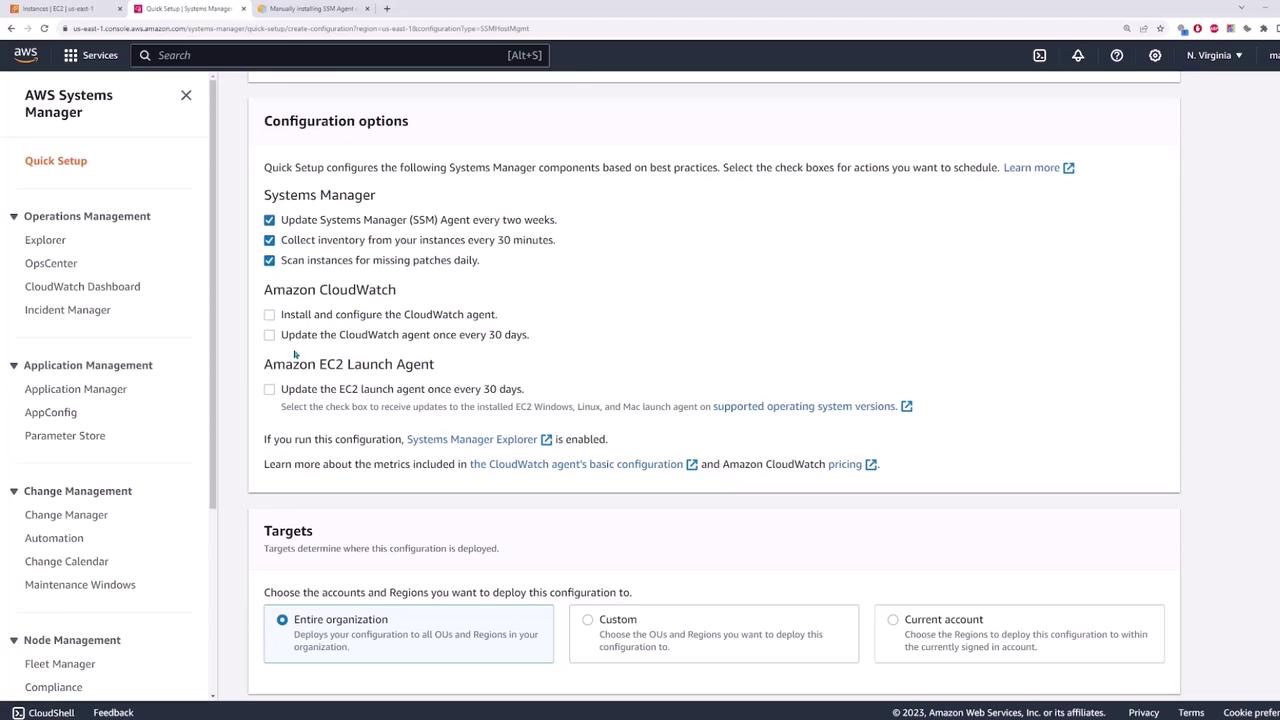Select the Custom target radio button
This screenshot has width=1280, height=720.
pos(587,620)
